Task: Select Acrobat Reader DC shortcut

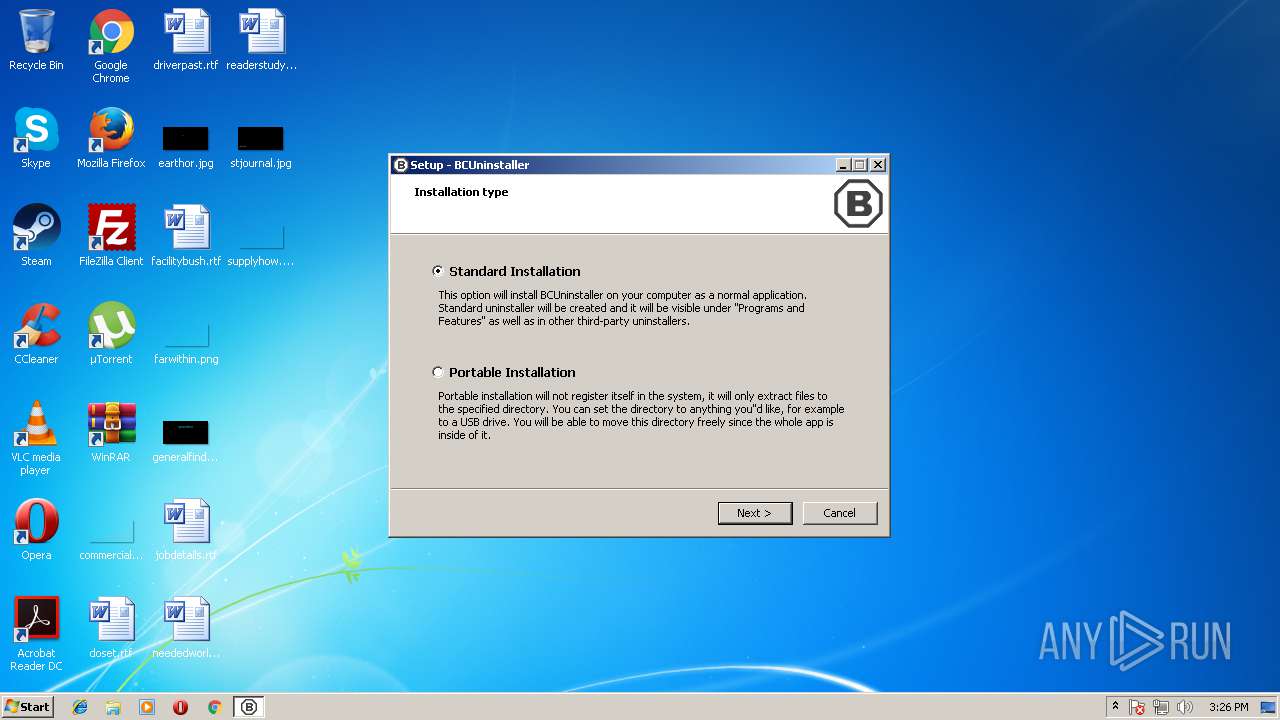Action: 36,634
